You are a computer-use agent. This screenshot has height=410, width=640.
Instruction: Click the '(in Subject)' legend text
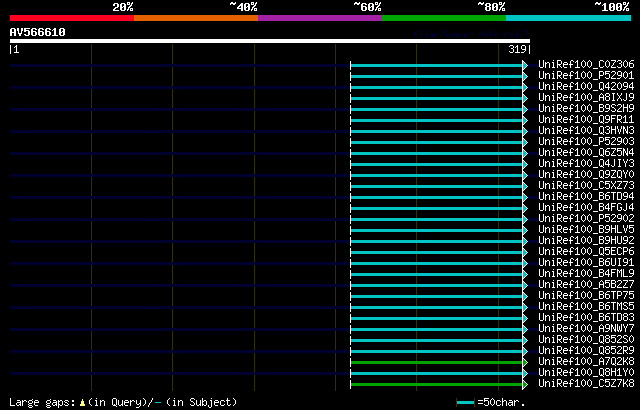(x=201, y=402)
